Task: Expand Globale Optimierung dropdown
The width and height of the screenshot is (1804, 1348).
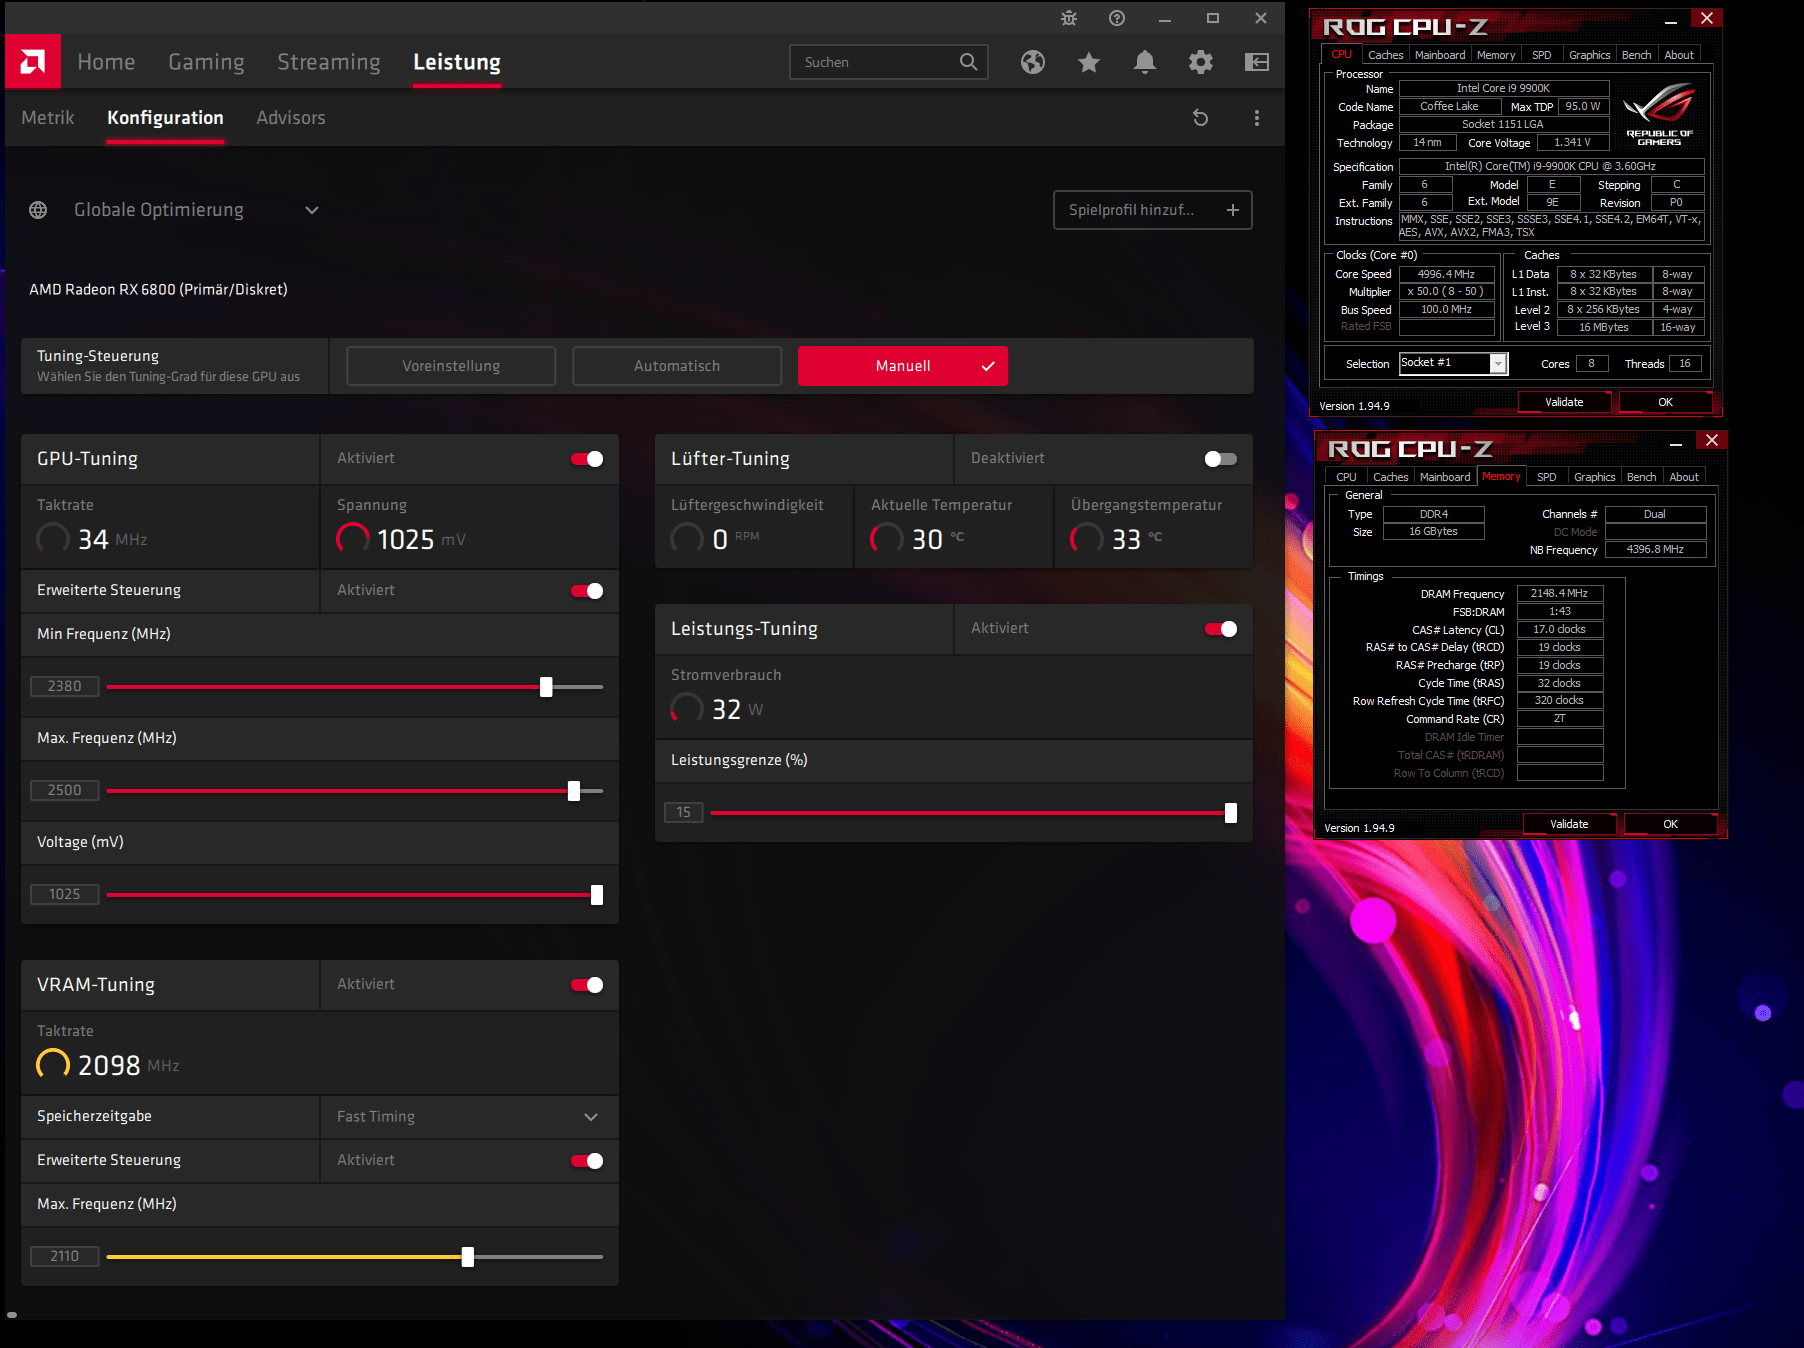Action: 312,210
